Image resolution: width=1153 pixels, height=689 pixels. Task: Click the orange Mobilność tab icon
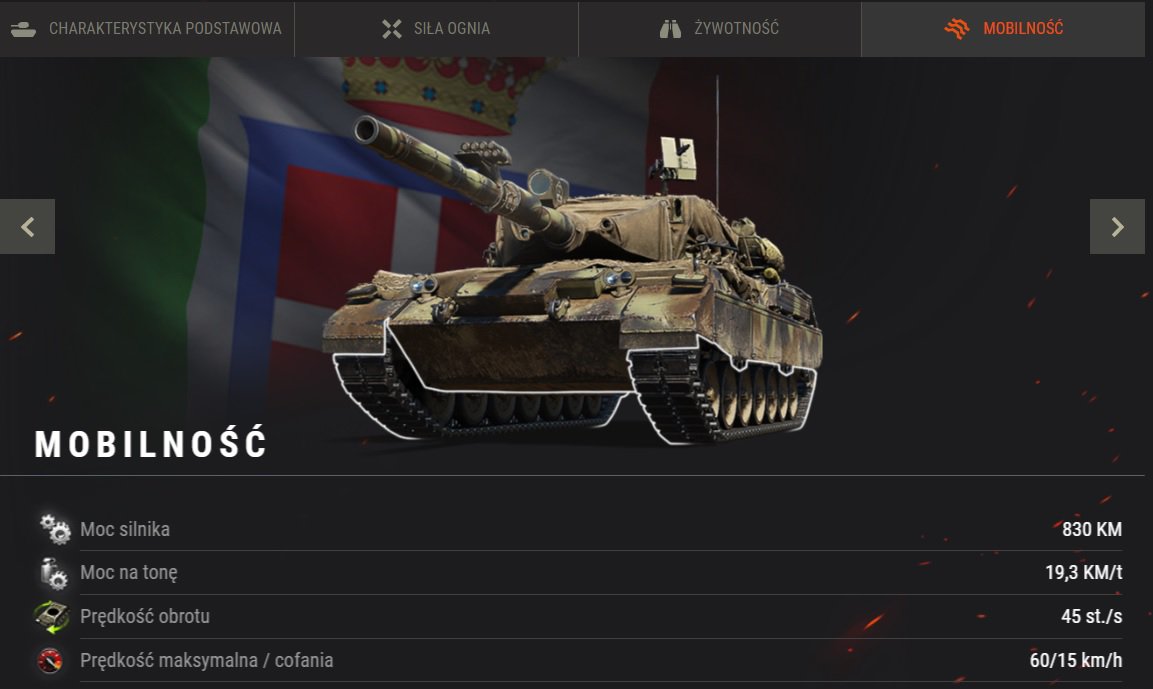pos(957,29)
